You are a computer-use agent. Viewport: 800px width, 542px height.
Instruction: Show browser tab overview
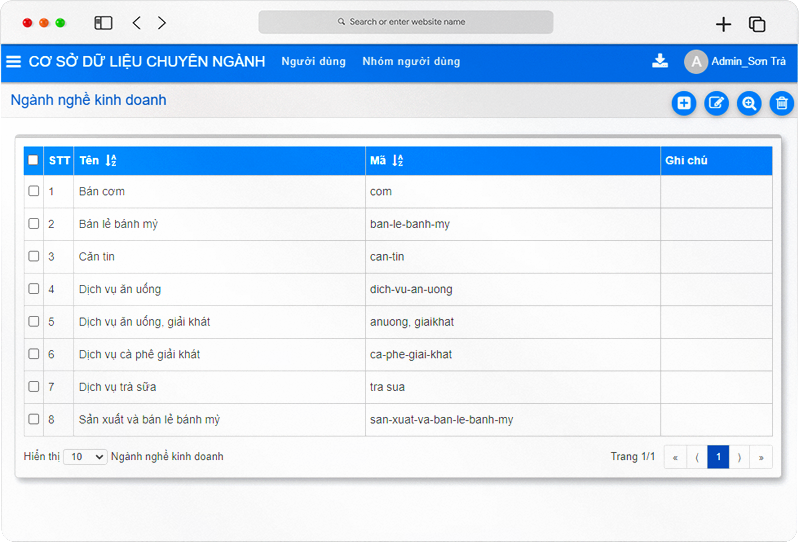tap(757, 24)
